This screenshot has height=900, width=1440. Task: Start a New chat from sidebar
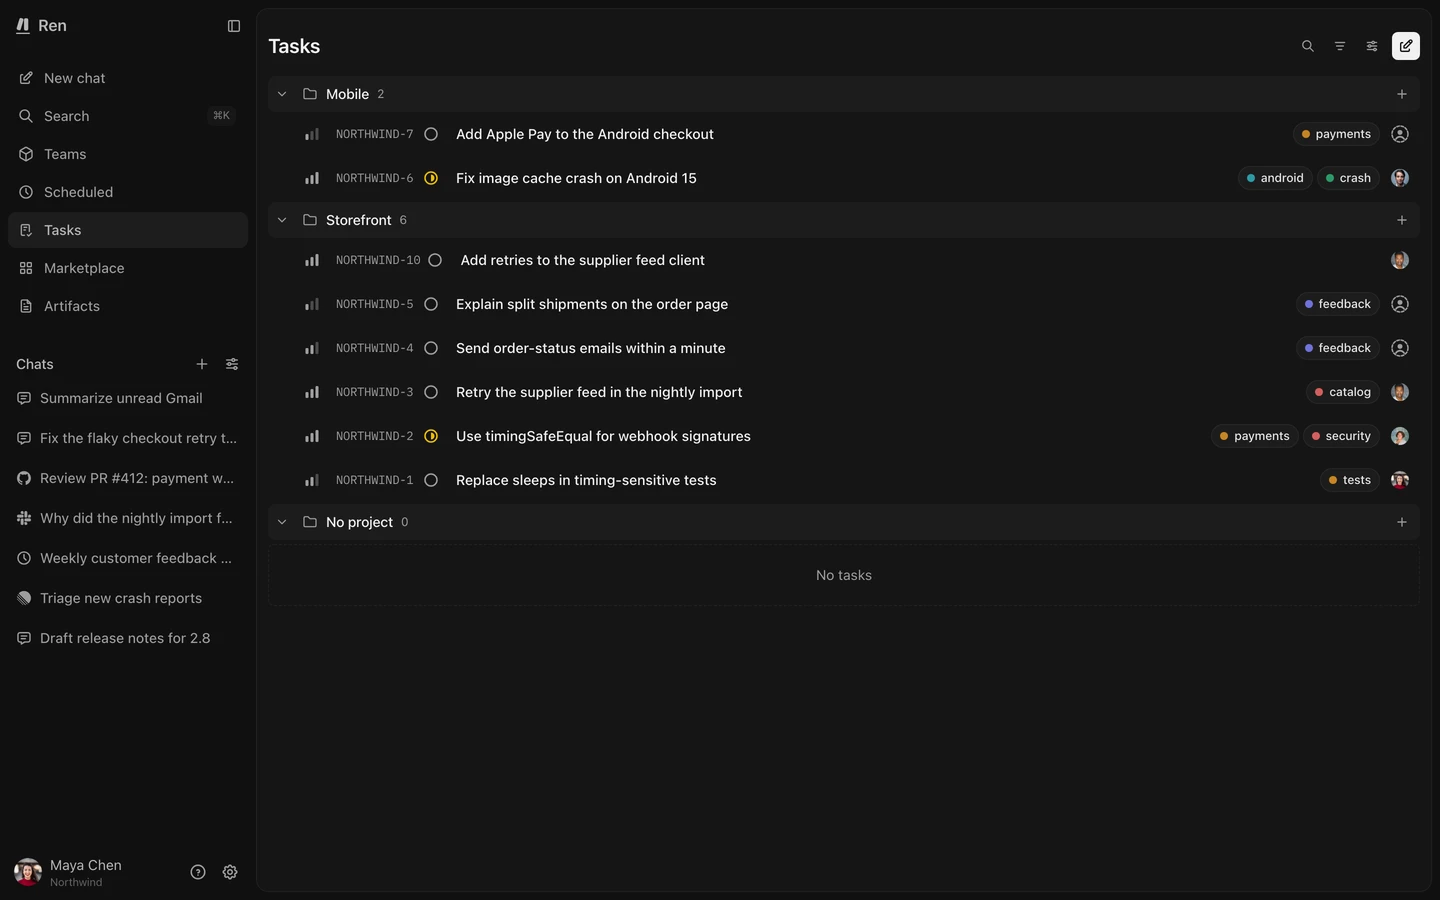tap(128, 78)
